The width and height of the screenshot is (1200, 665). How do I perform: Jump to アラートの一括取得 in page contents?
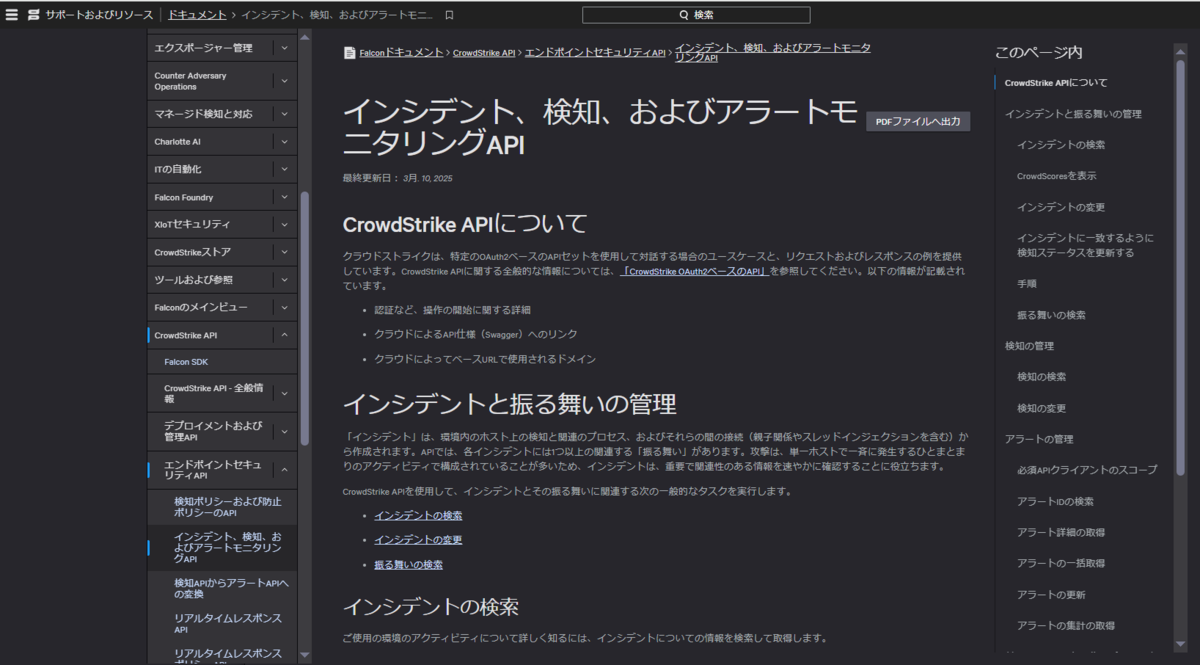coord(1061,563)
